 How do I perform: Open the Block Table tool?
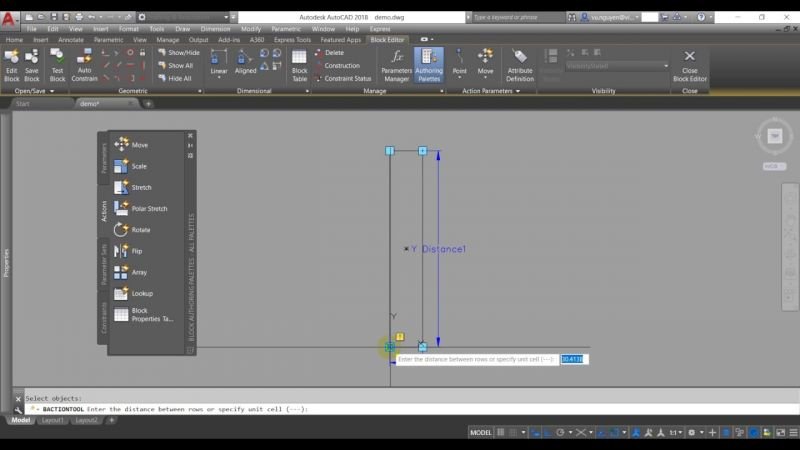click(x=299, y=66)
